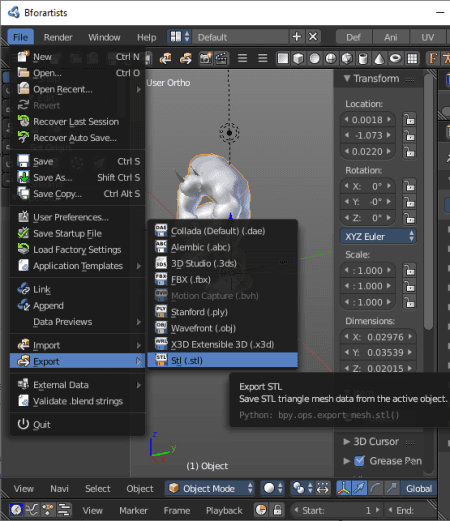The height and width of the screenshot is (521, 450).
Task: Open the viewport shading sphere dropdown
Action: (x=273, y=488)
